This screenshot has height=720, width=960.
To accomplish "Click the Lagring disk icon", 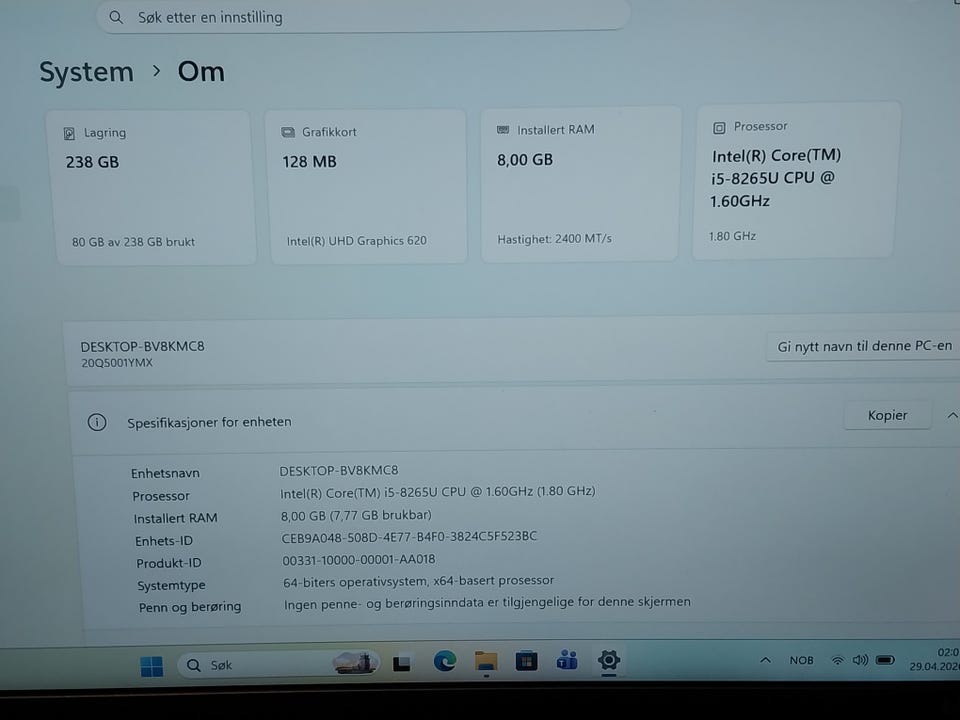I will 69,133.
